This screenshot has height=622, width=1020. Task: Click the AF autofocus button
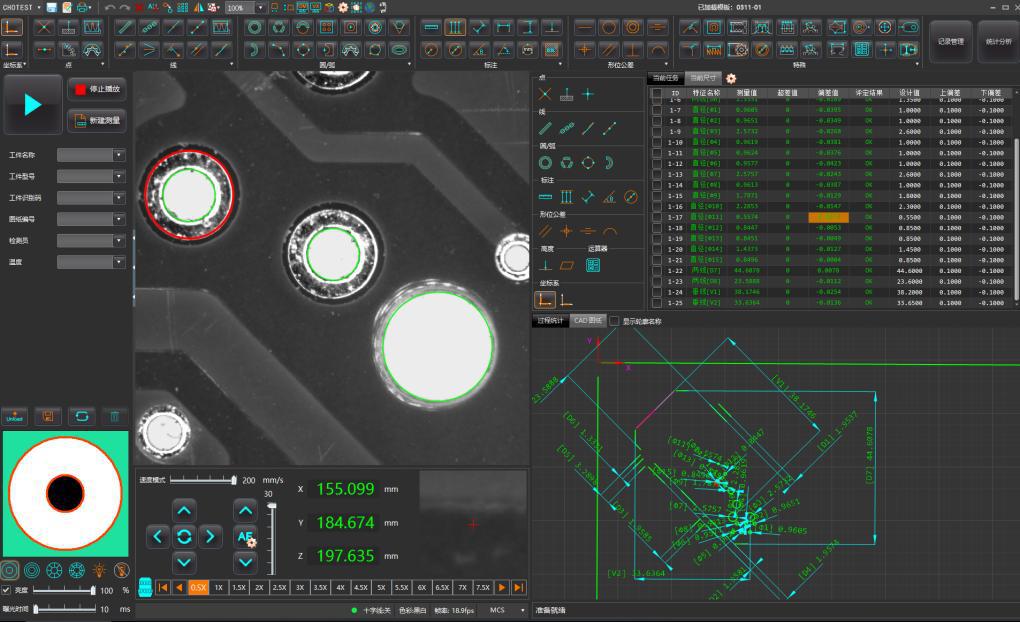(x=245, y=537)
